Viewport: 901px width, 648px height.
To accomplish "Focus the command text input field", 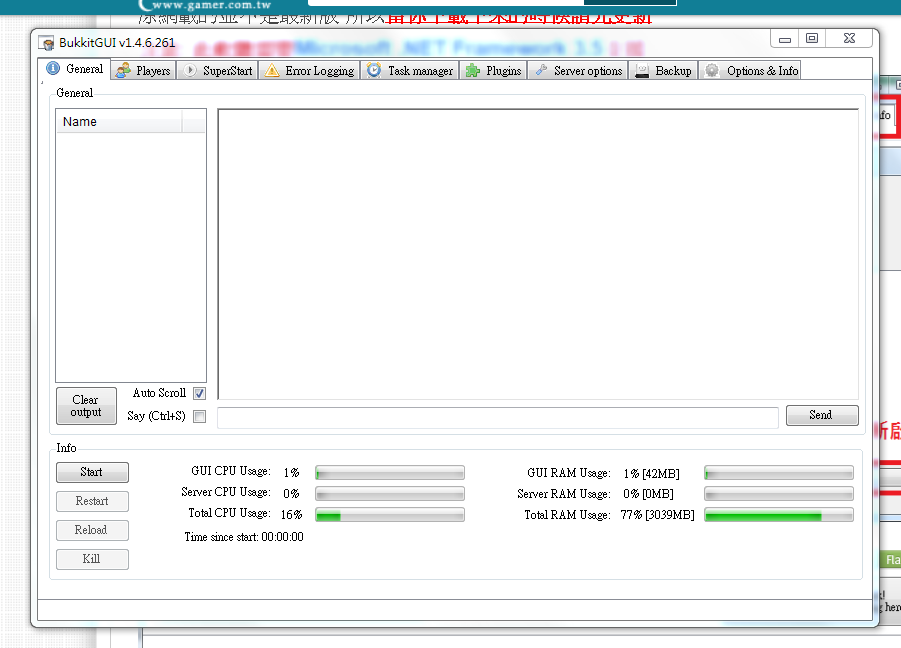I will click(497, 417).
